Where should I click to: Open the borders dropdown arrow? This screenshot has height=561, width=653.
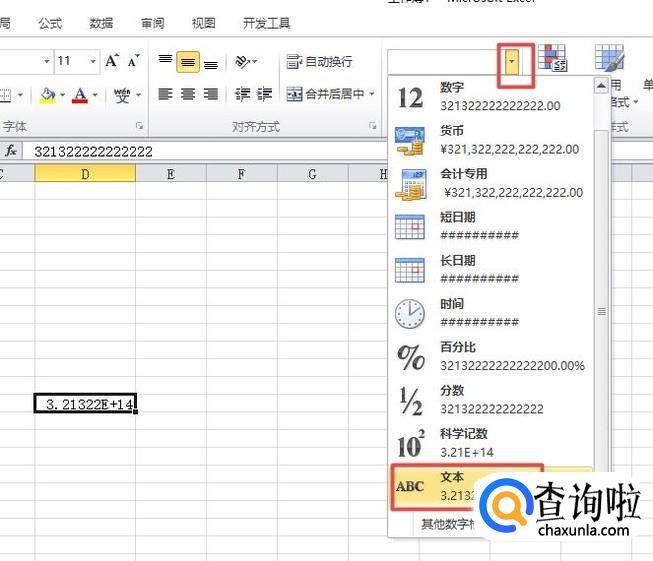tap(20, 95)
